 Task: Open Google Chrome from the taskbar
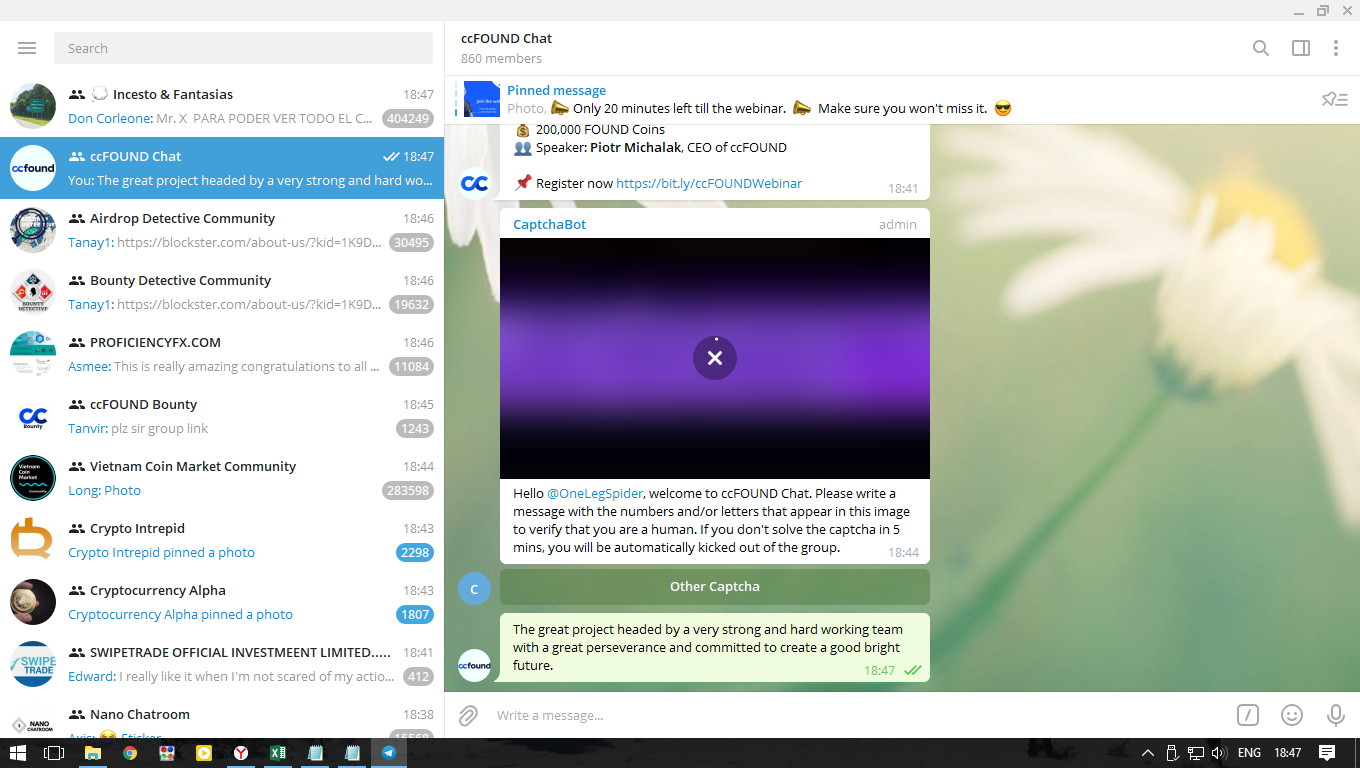130,753
